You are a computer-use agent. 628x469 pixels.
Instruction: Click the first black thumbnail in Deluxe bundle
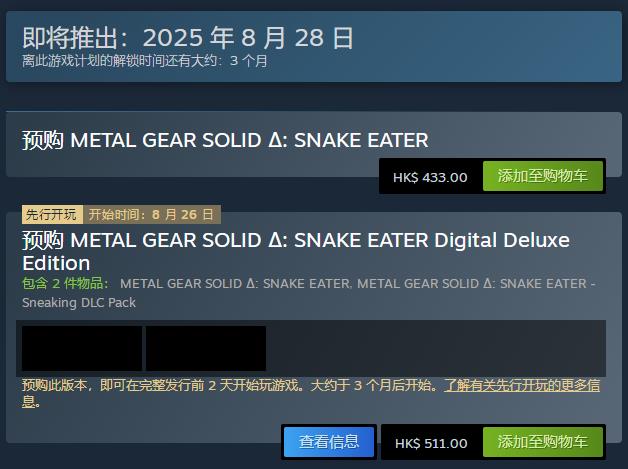82,348
